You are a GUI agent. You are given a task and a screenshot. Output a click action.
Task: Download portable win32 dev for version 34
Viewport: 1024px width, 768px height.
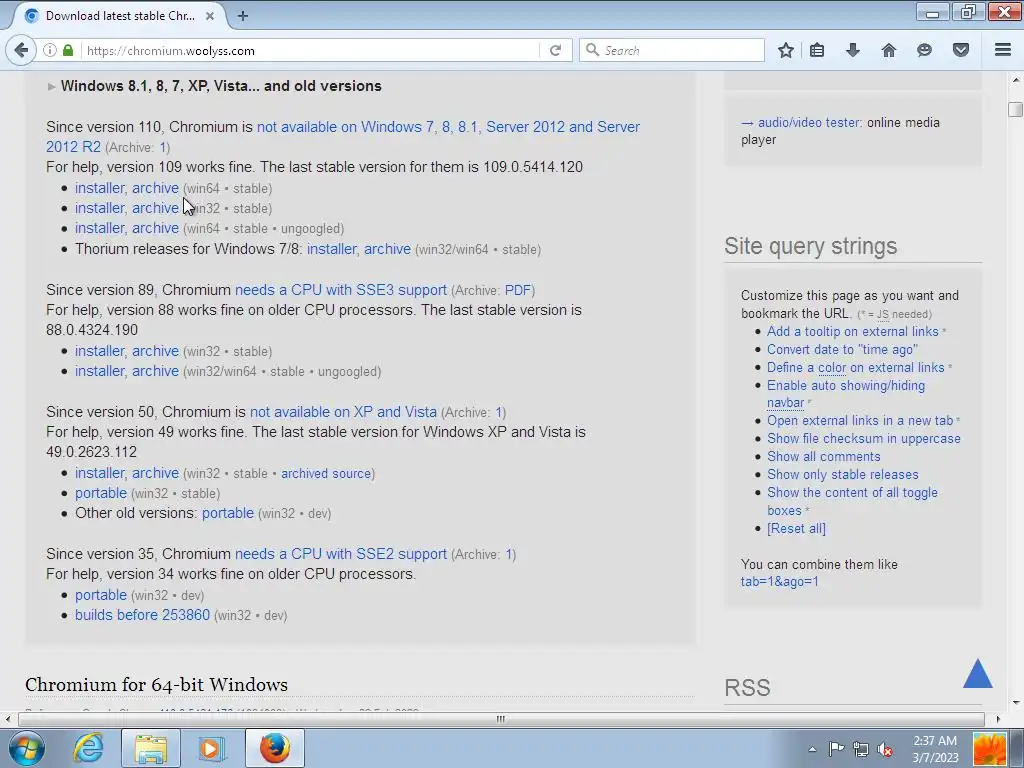click(x=101, y=595)
